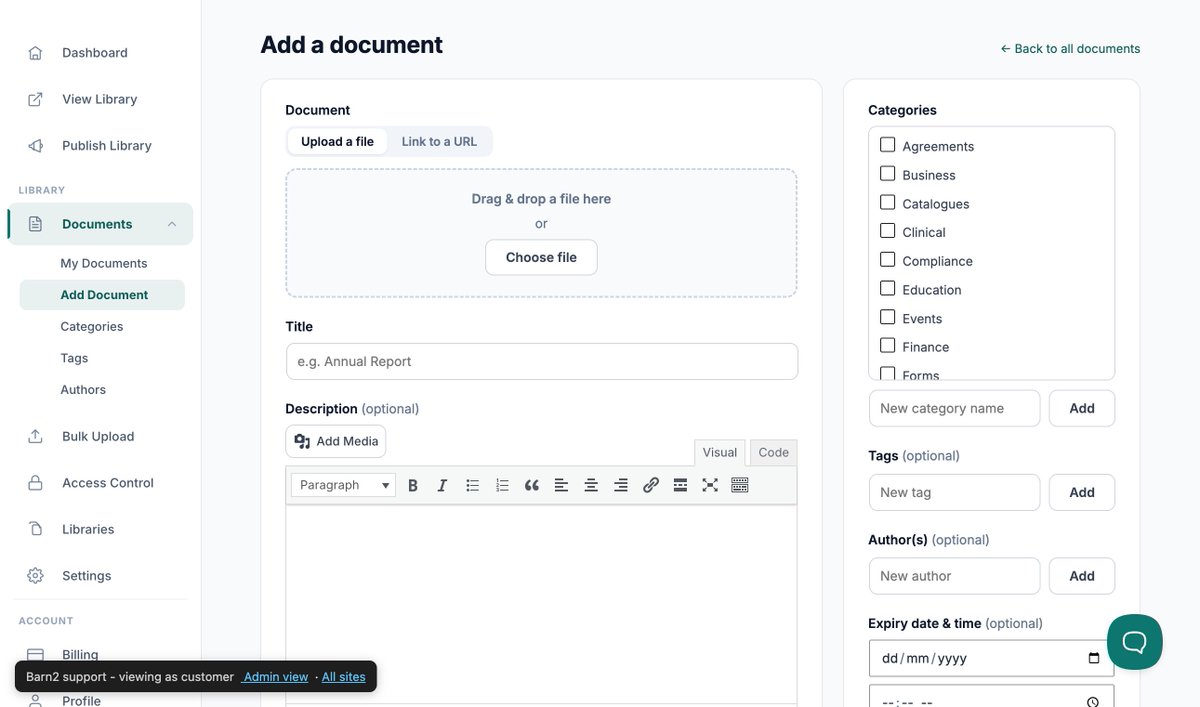Select Add Document sidebar item
1200x707 pixels.
point(102,295)
